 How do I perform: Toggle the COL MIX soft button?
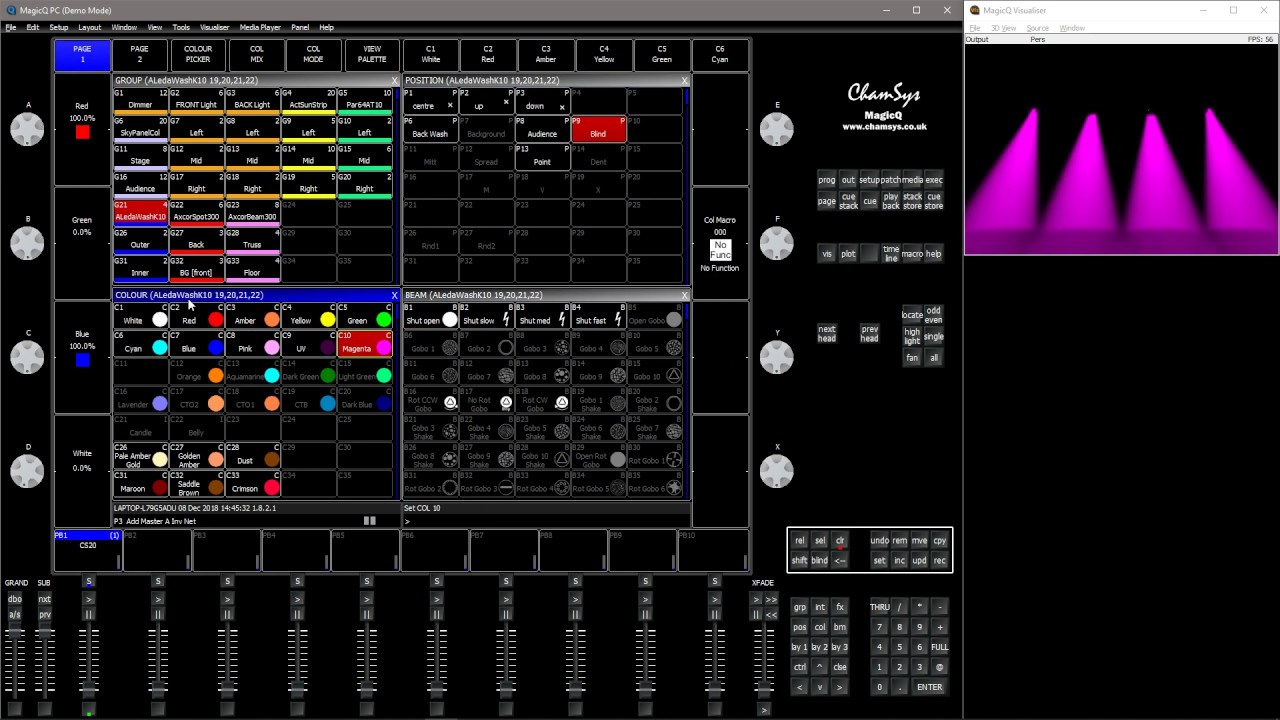256,54
